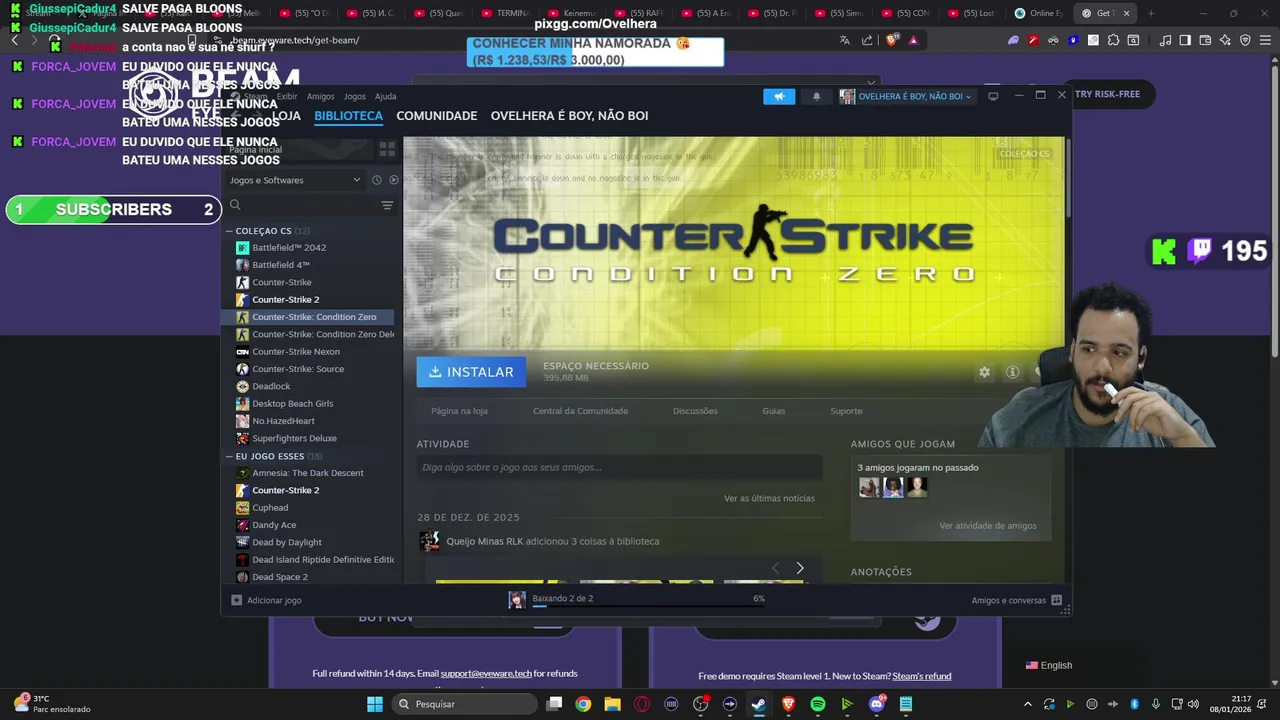Click 'Ver as últimas notícias' link
1280x720 pixels.
click(769, 498)
